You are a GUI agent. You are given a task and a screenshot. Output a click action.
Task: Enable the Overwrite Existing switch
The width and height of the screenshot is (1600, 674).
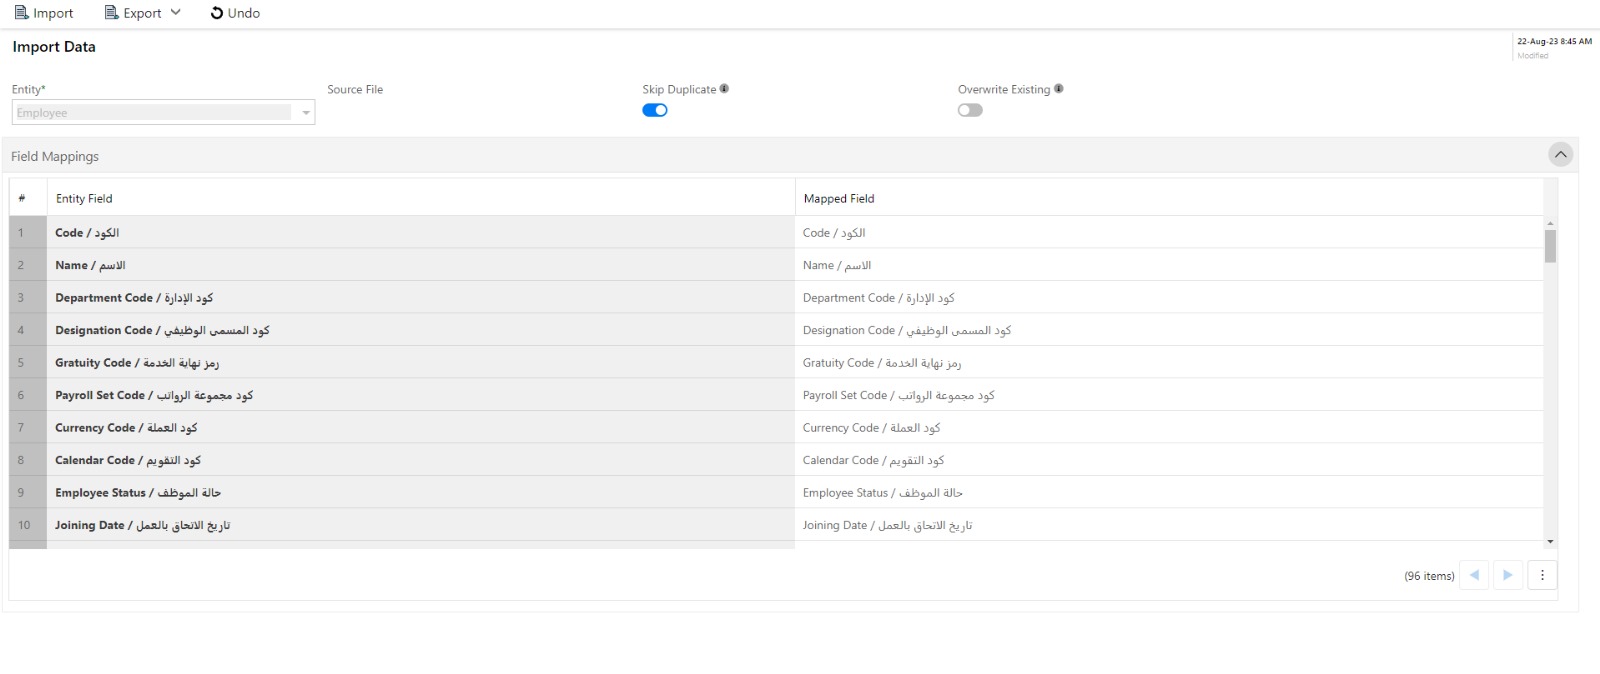(970, 110)
